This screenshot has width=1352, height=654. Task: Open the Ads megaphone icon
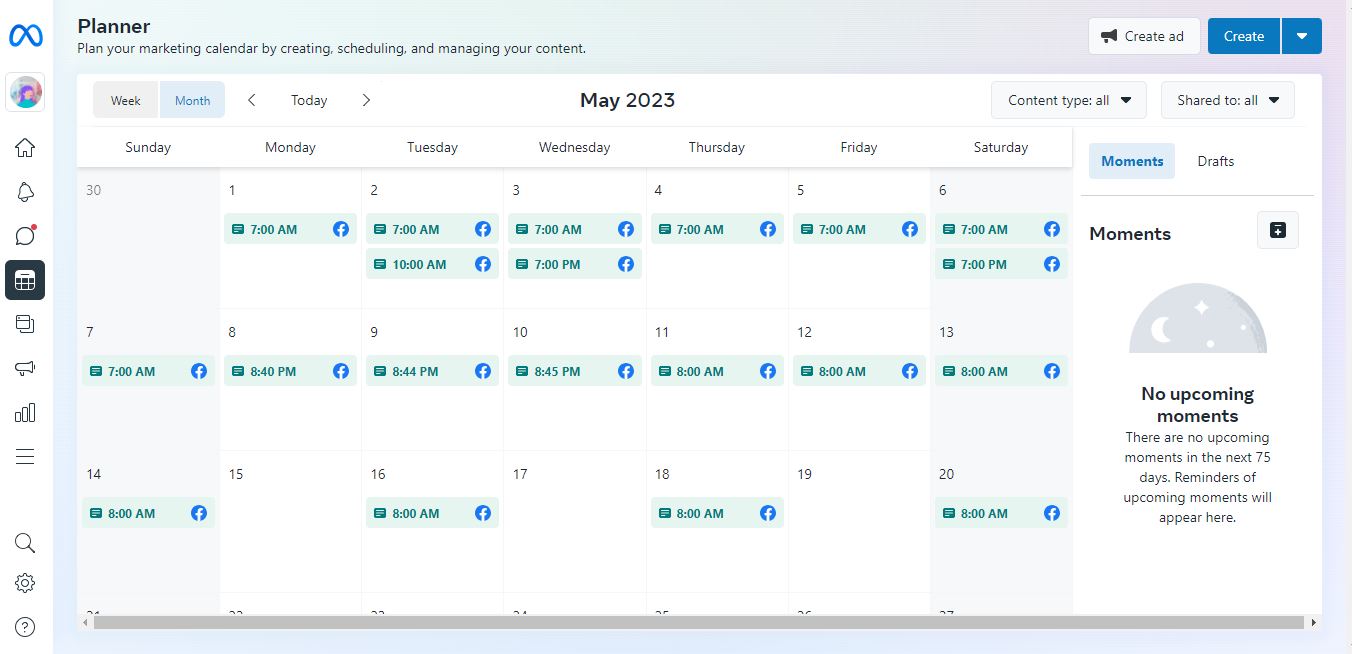tap(25, 368)
